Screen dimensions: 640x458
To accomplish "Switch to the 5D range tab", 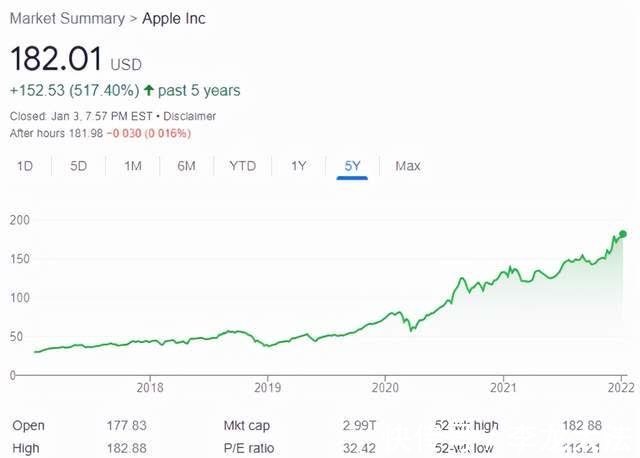I will pos(78,166).
